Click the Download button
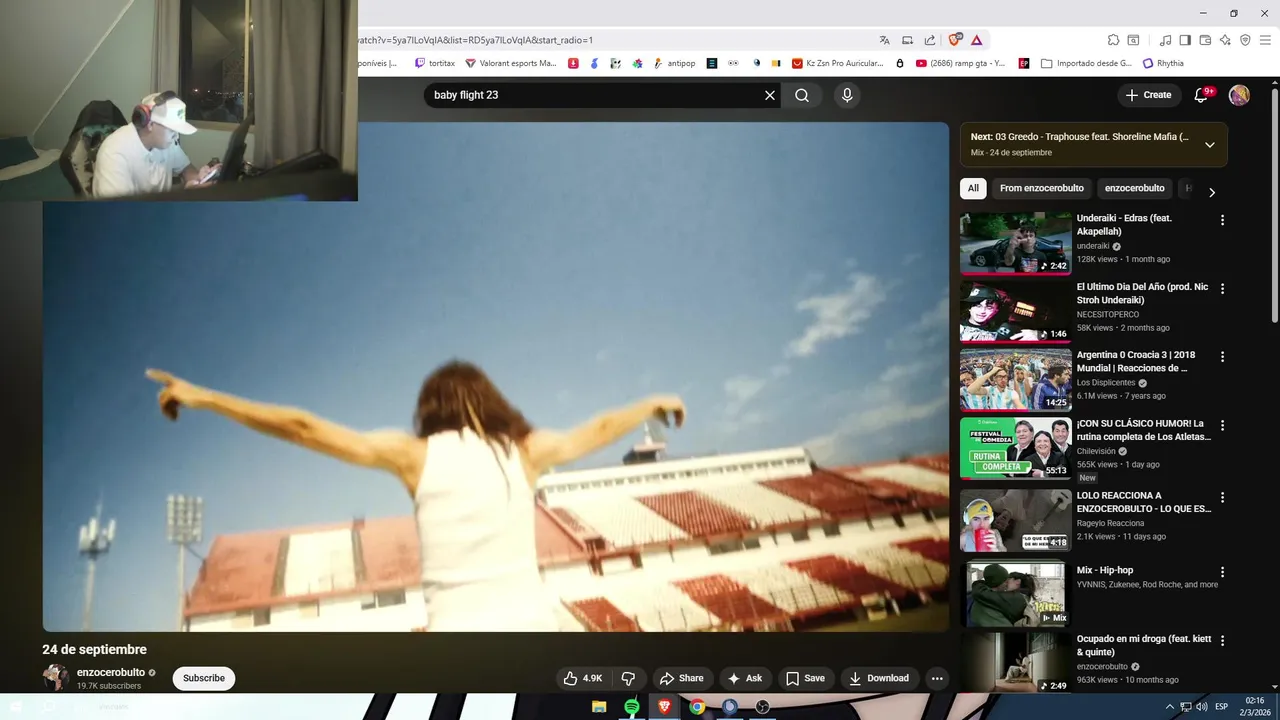The height and width of the screenshot is (720, 1280). pos(879,678)
